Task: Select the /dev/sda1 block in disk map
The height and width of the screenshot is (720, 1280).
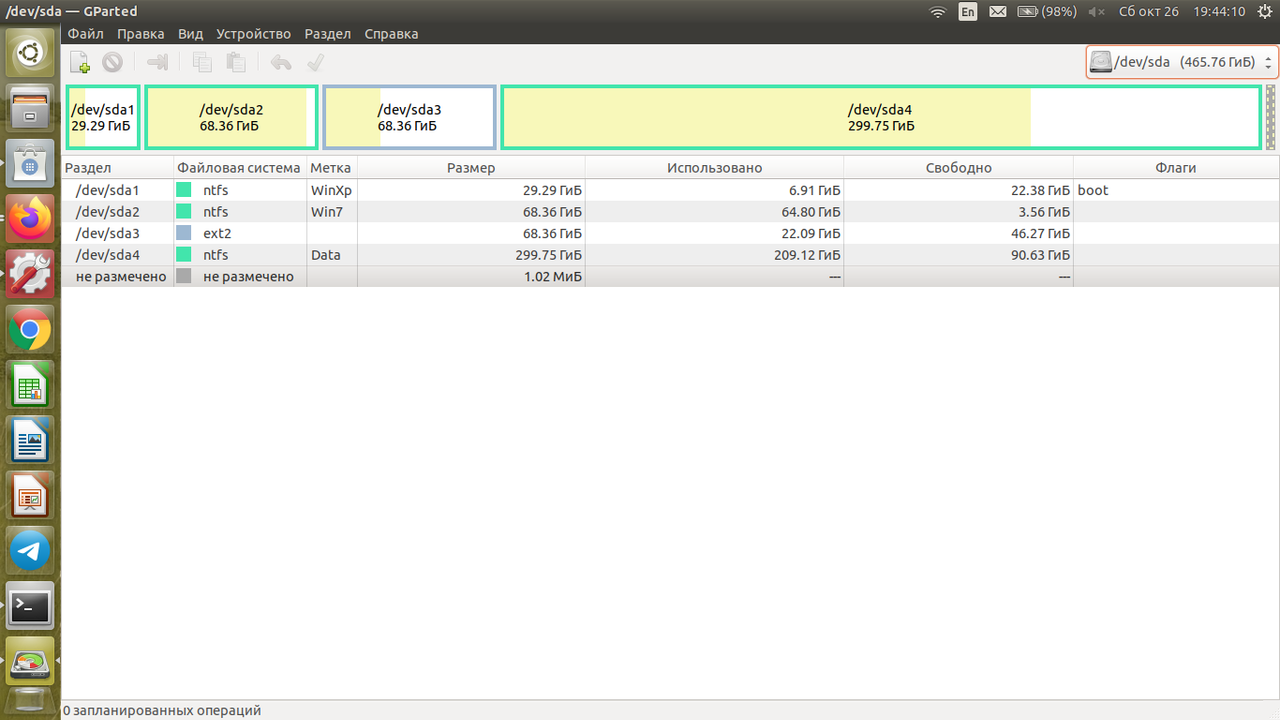Action: click(103, 118)
